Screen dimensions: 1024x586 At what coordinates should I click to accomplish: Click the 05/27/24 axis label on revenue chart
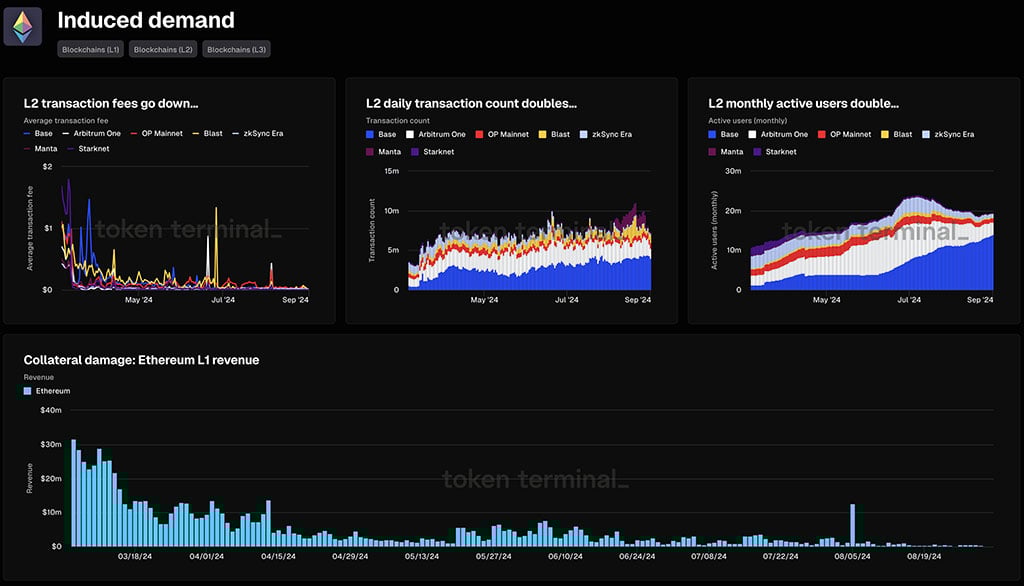coord(494,557)
